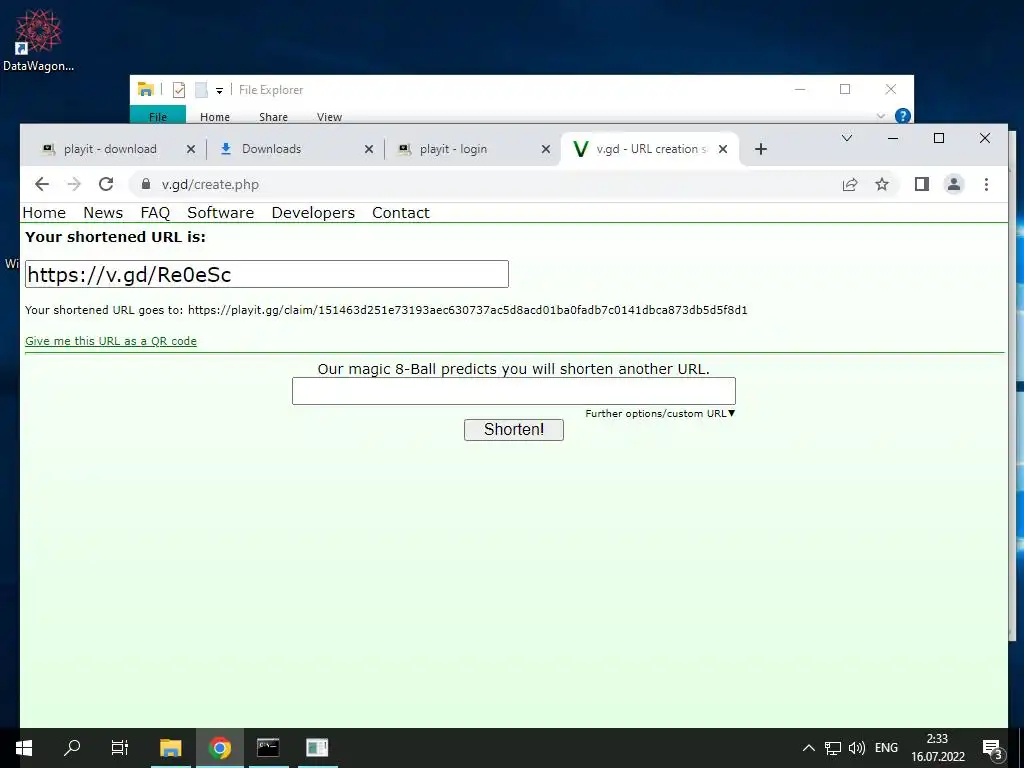1024x768 pixels.
Task: Open the Home link on v.gd
Action: click(x=44, y=213)
